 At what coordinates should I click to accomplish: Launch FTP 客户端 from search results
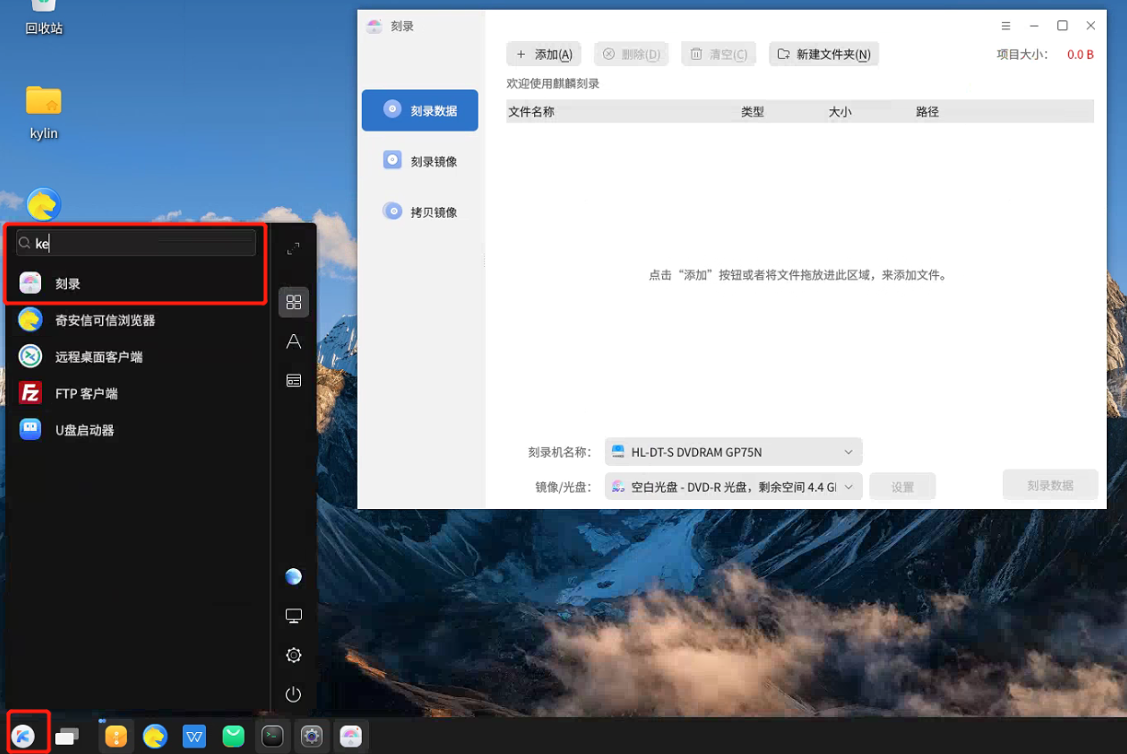point(137,393)
